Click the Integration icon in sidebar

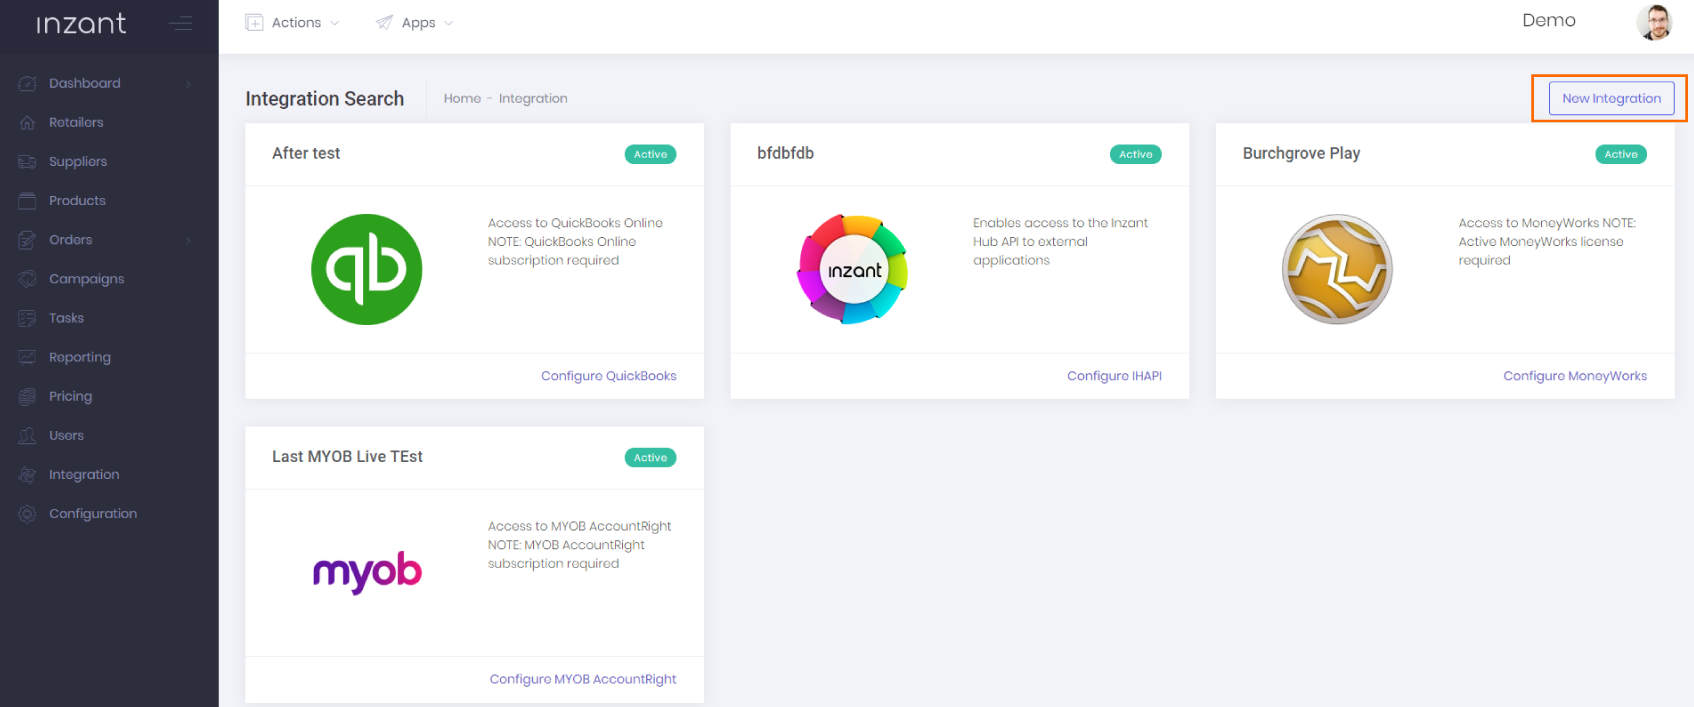pyautogui.click(x=27, y=475)
